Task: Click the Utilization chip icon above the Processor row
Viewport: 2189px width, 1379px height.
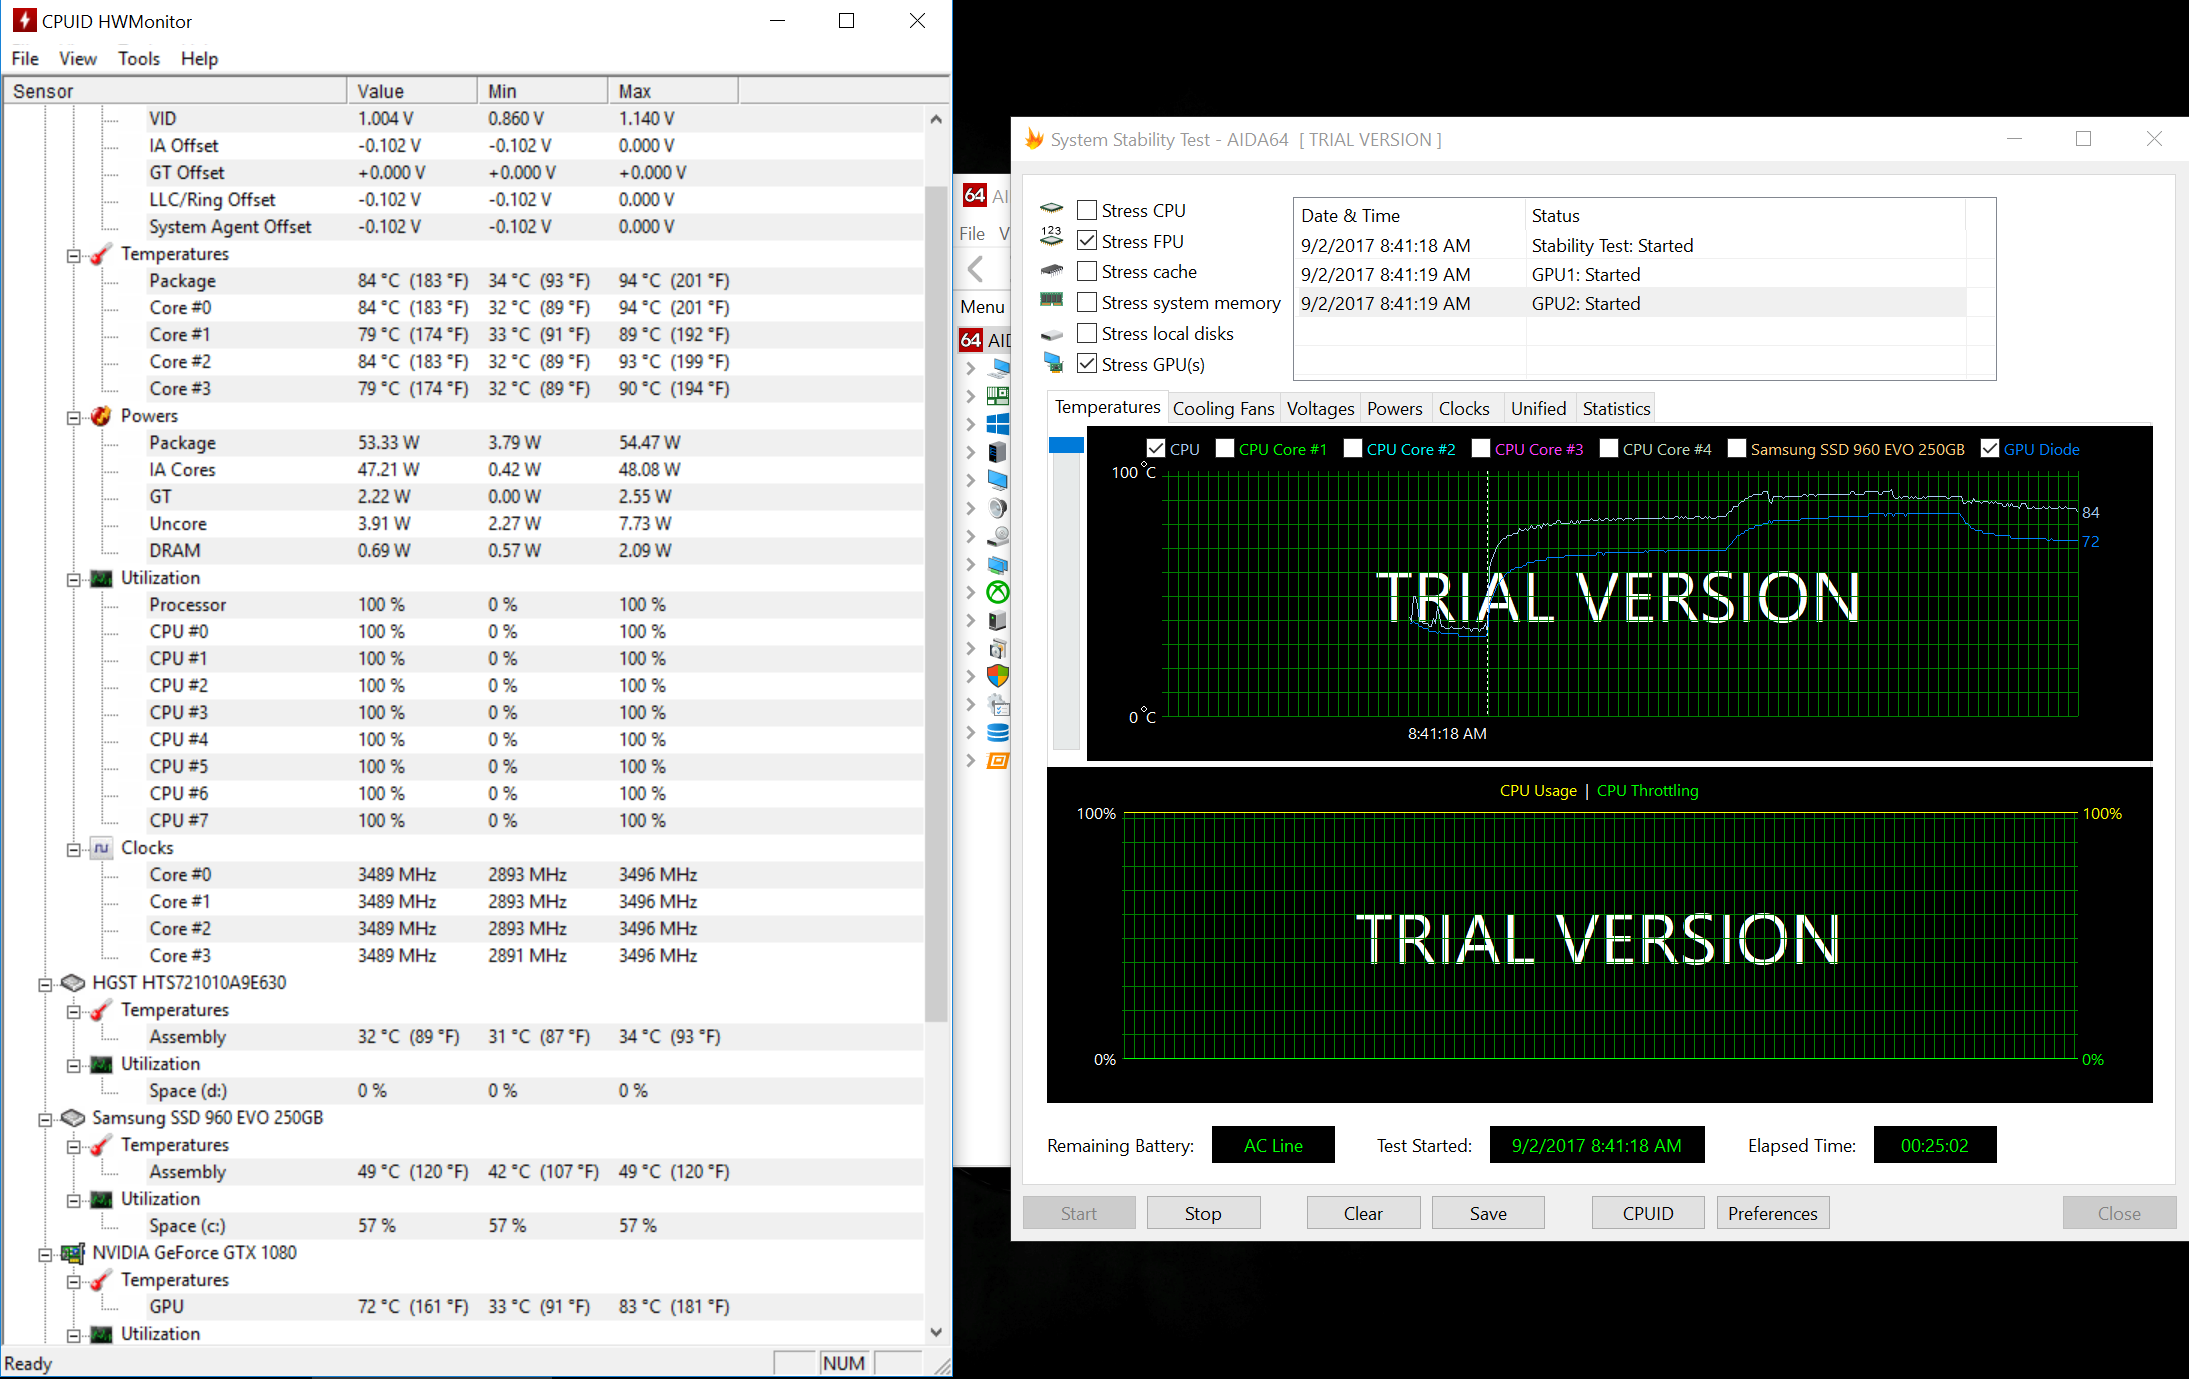Action: click(x=101, y=578)
